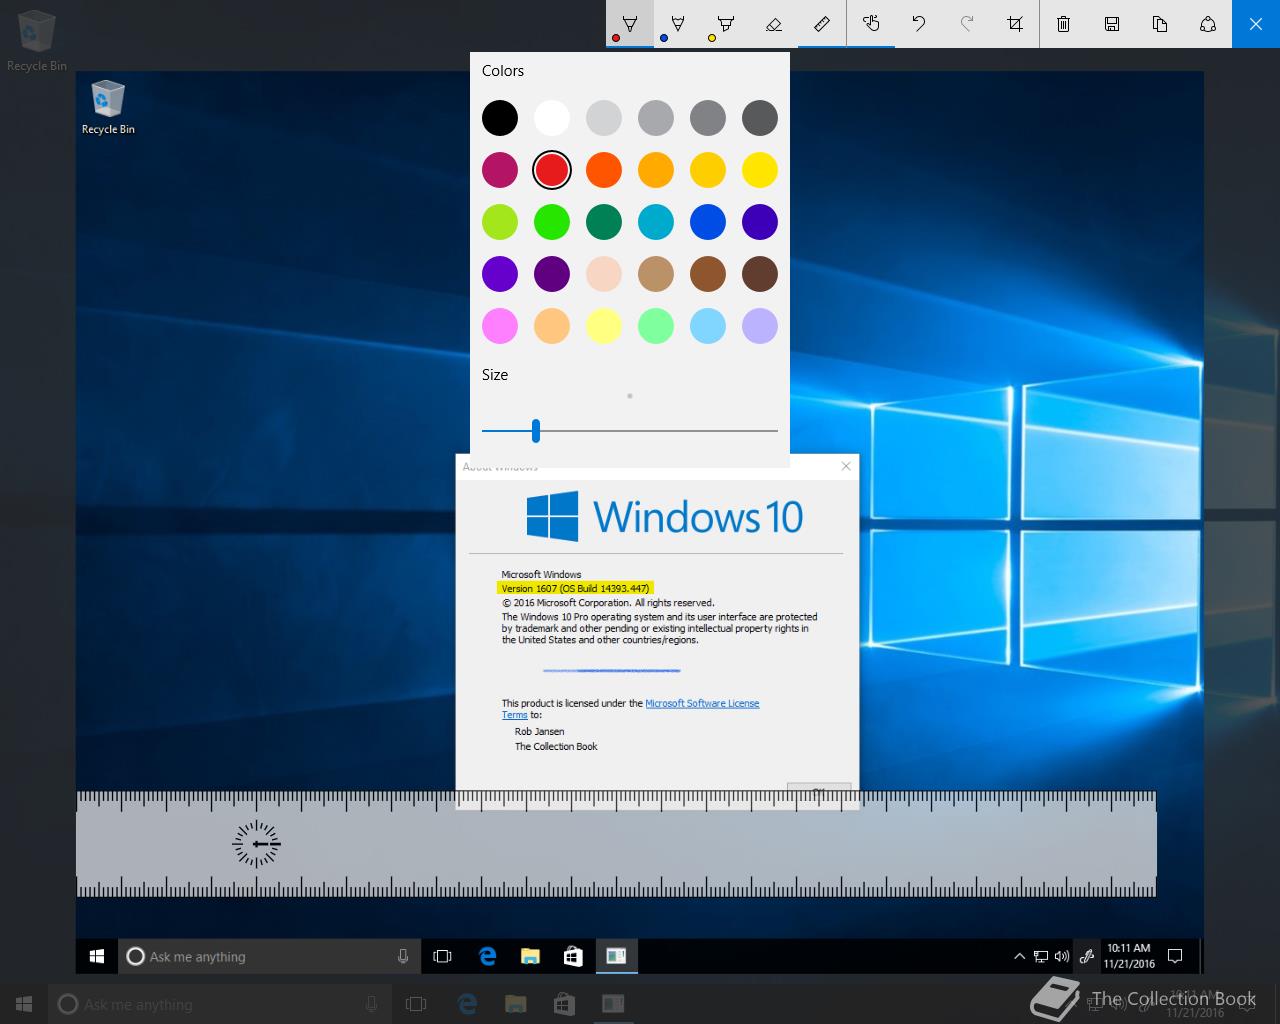Choose the lavender color swatch
Image resolution: width=1280 pixels, height=1024 pixels.
(x=760, y=326)
